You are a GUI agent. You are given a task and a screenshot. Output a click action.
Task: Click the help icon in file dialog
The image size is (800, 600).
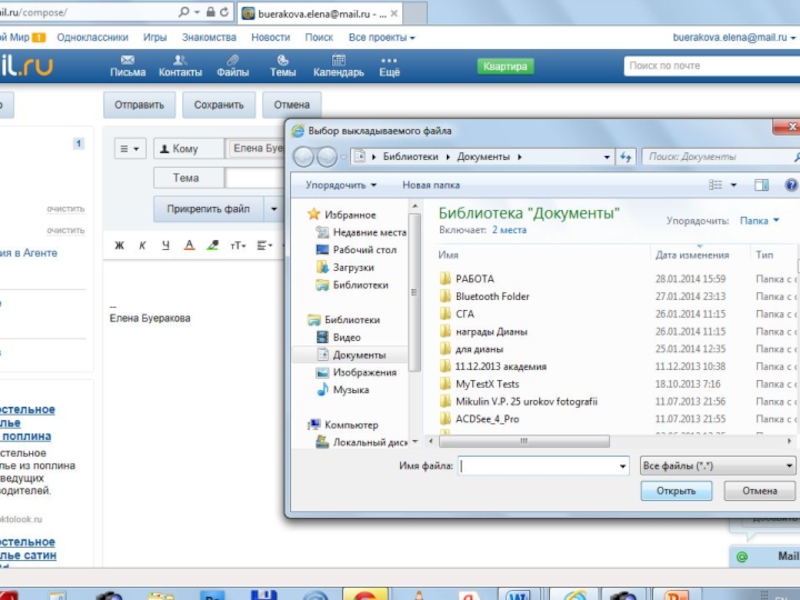pyautogui.click(x=791, y=185)
